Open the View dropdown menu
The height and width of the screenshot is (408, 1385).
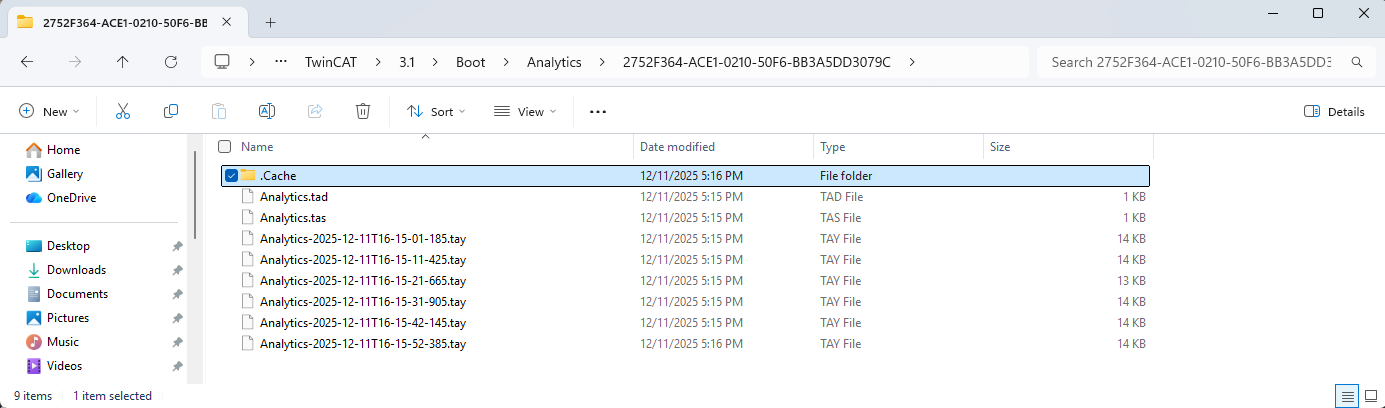[x=525, y=112]
